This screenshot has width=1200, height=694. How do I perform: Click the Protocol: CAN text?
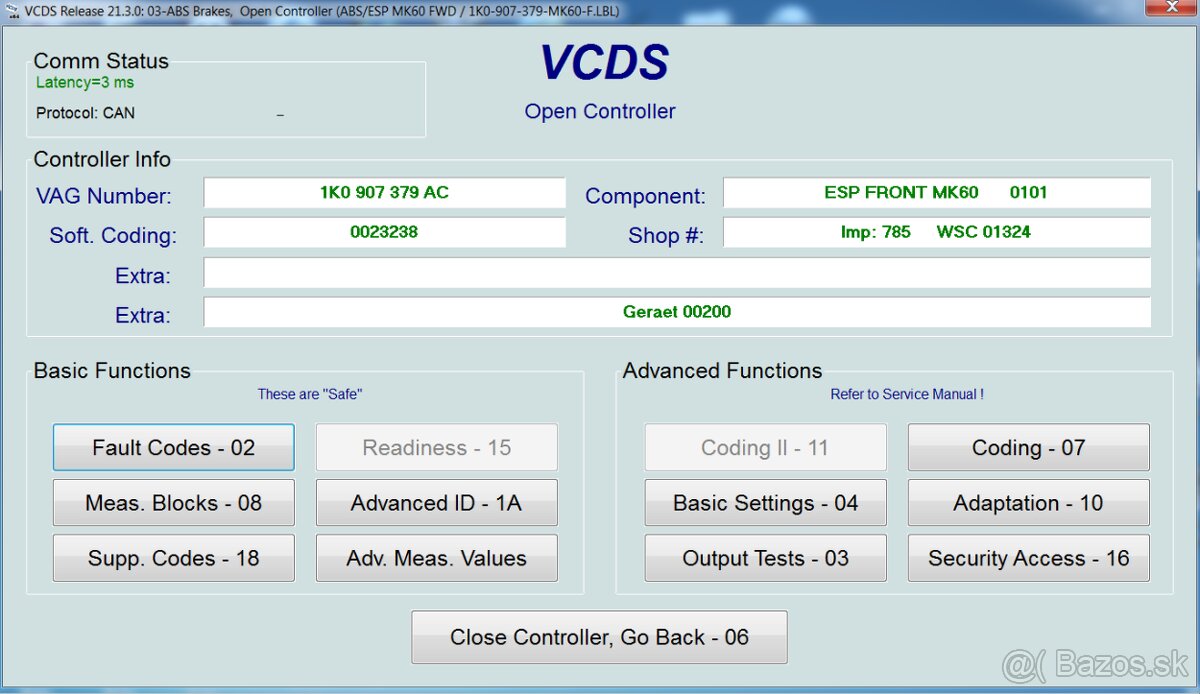(x=85, y=113)
